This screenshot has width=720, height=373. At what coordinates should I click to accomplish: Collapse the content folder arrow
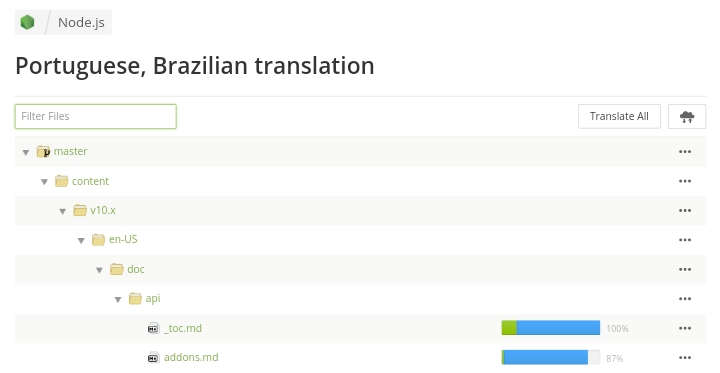point(44,181)
